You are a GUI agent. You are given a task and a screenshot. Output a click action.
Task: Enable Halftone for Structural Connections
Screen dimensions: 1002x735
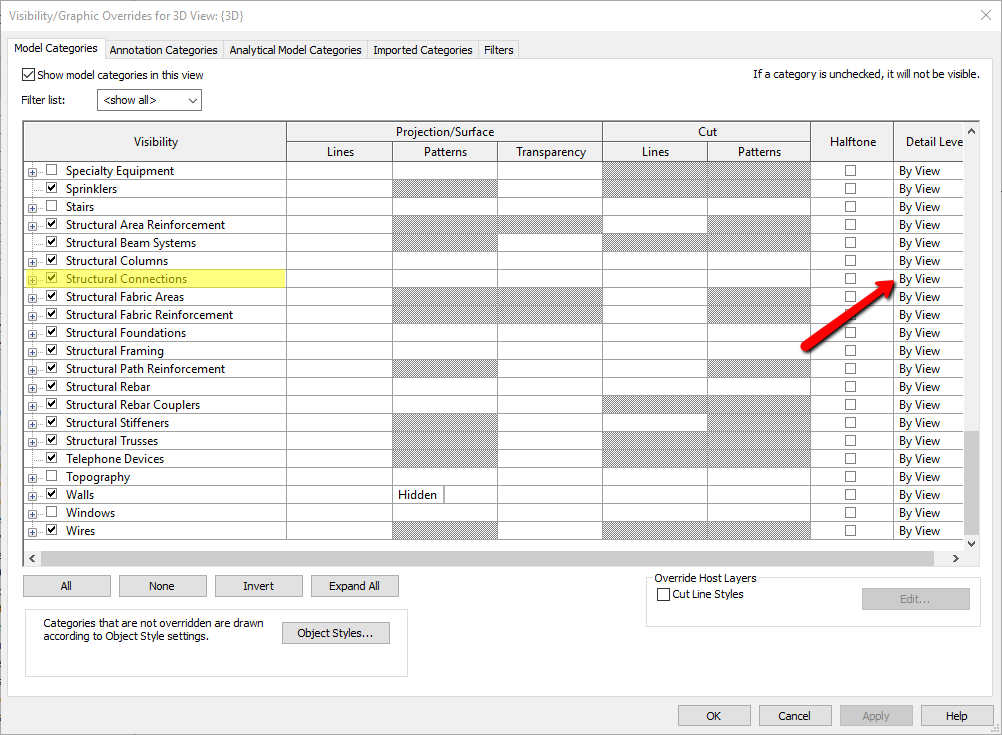[x=850, y=279]
